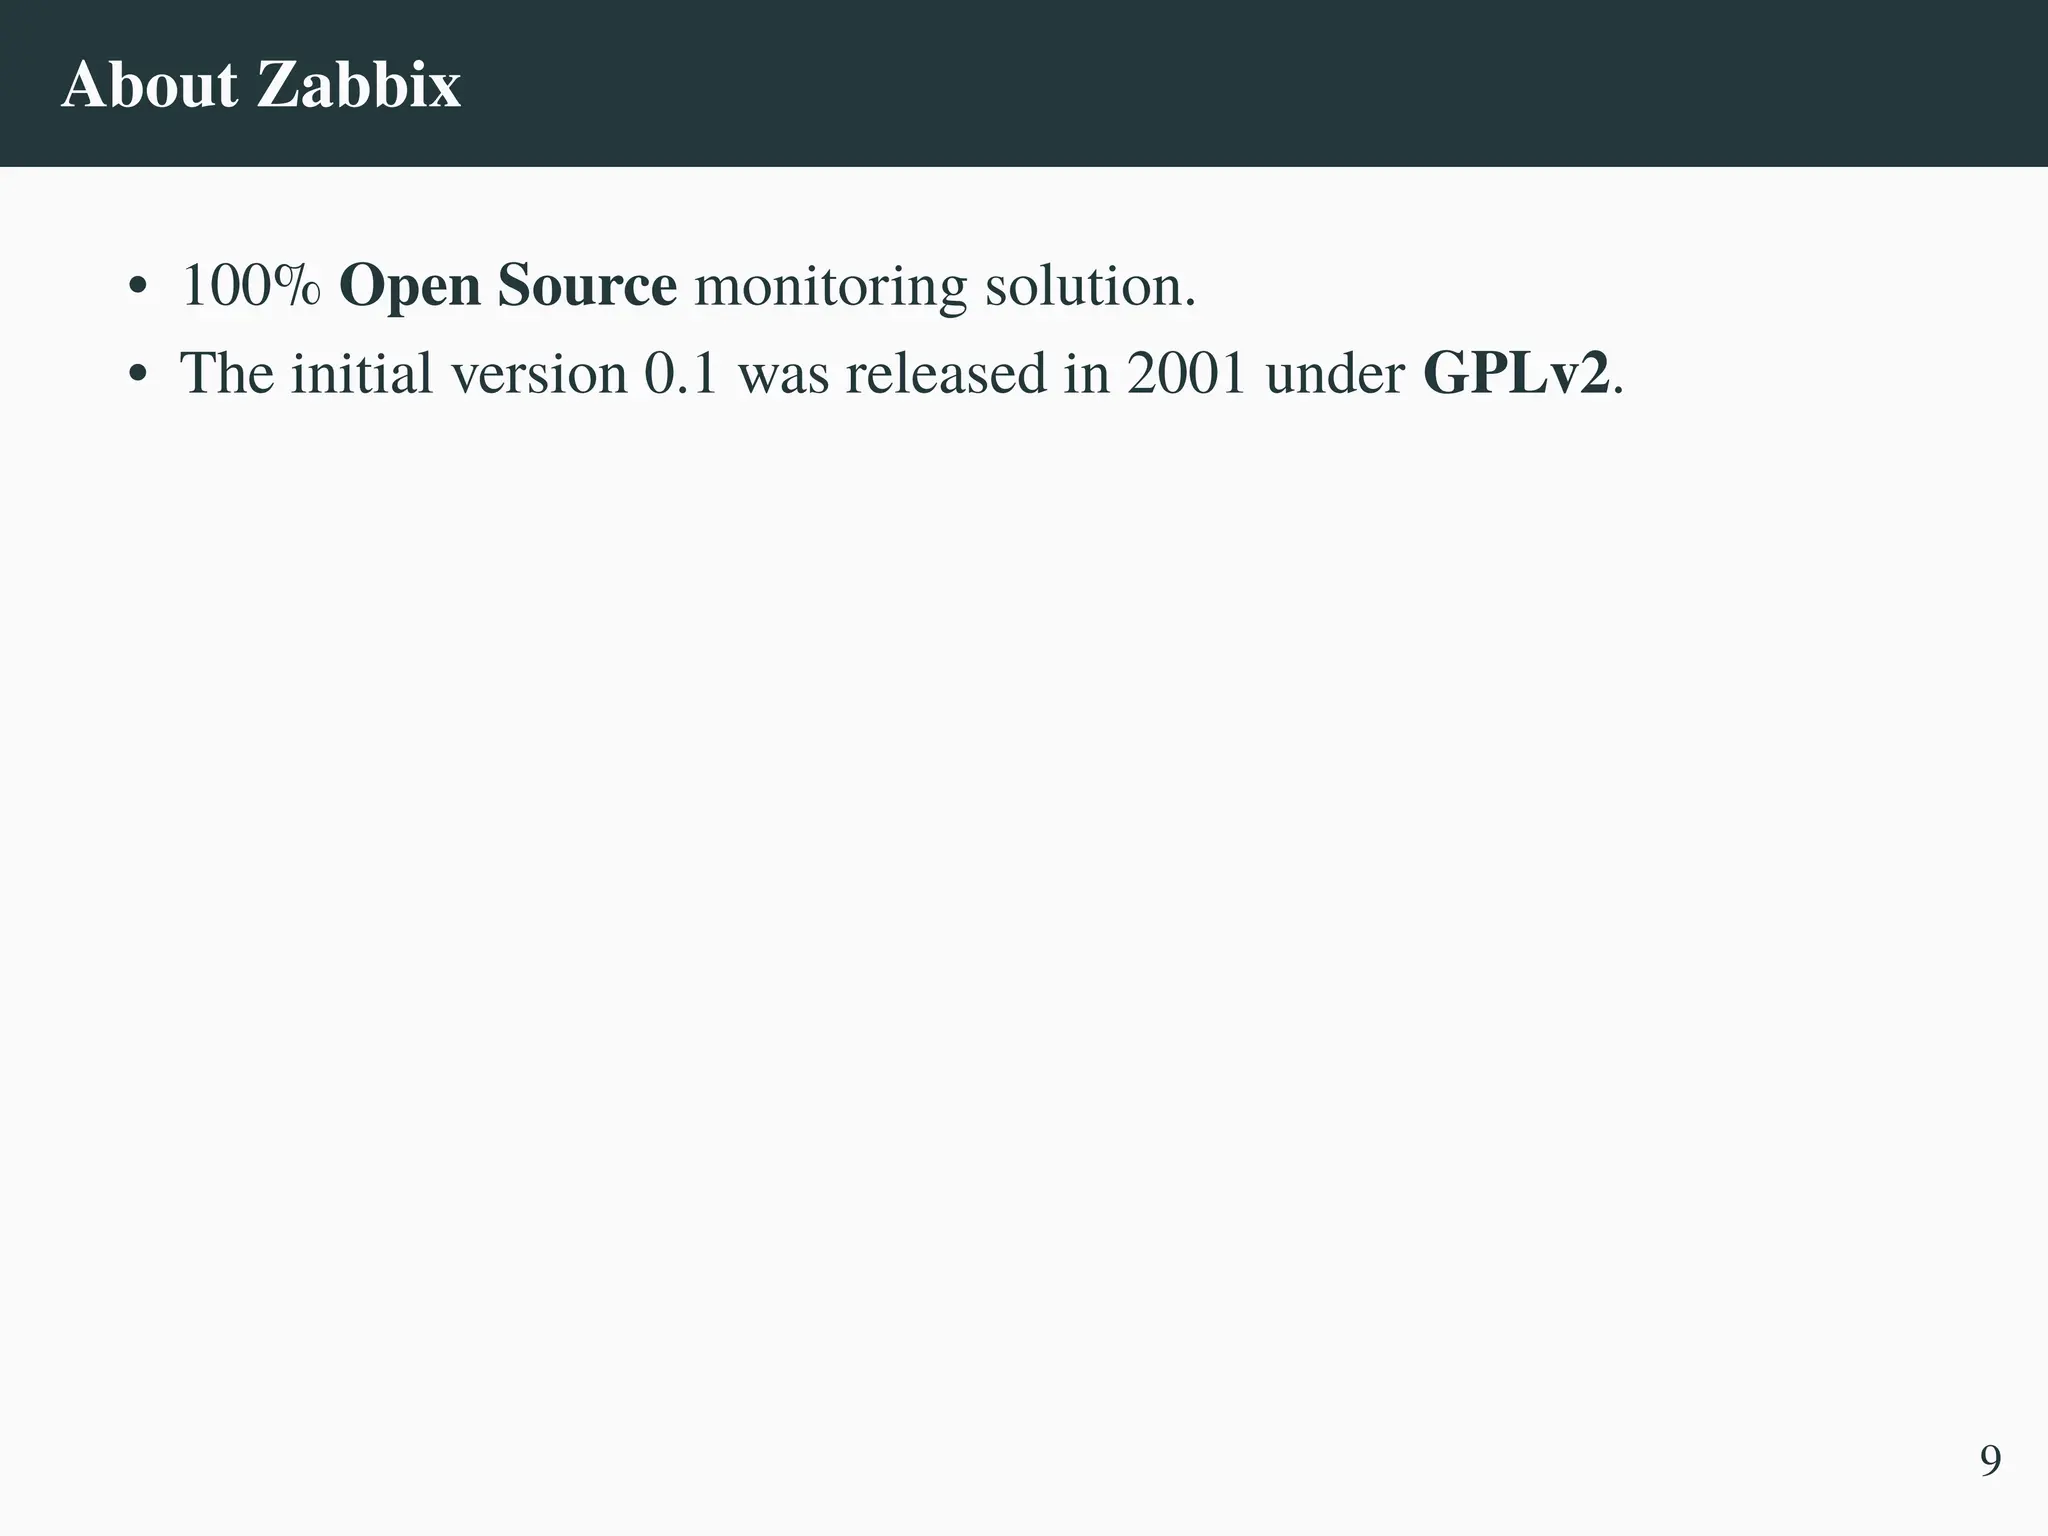This screenshot has width=2048, height=1536.
Task: Click the word "initial" in second bullet
Action: click(362, 373)
